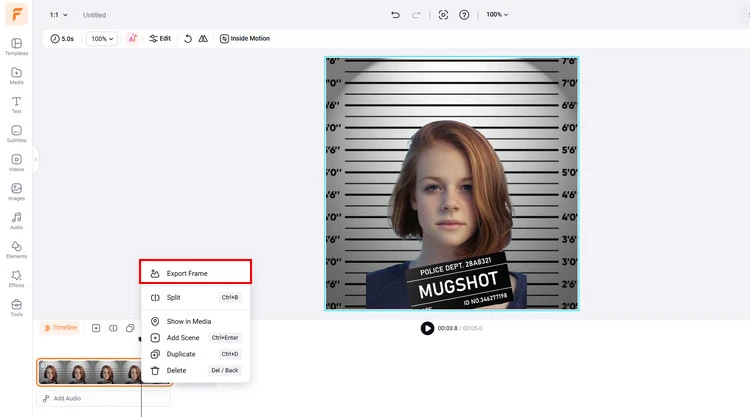Click the screen capture icon in top bar
This screenshot has width=750, height=417.
(443, 15)
